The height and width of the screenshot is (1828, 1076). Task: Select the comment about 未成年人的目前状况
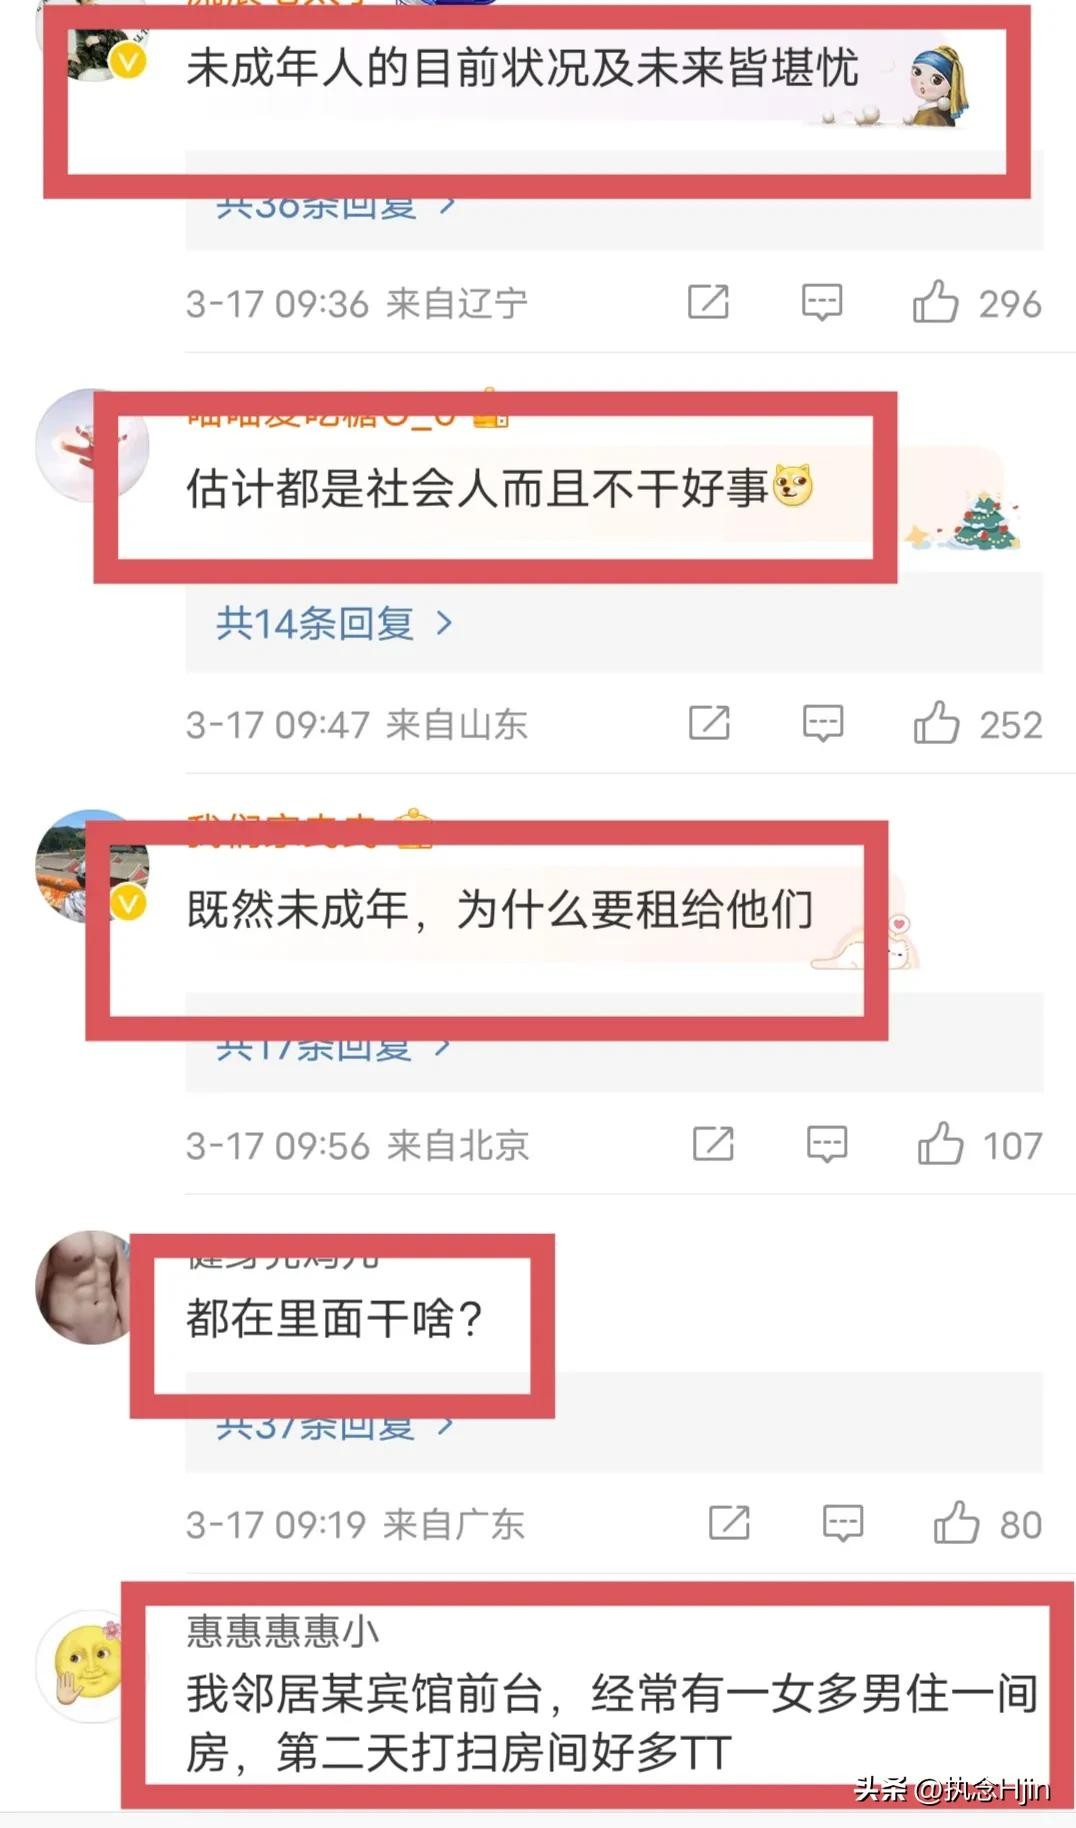coord(522,68)
